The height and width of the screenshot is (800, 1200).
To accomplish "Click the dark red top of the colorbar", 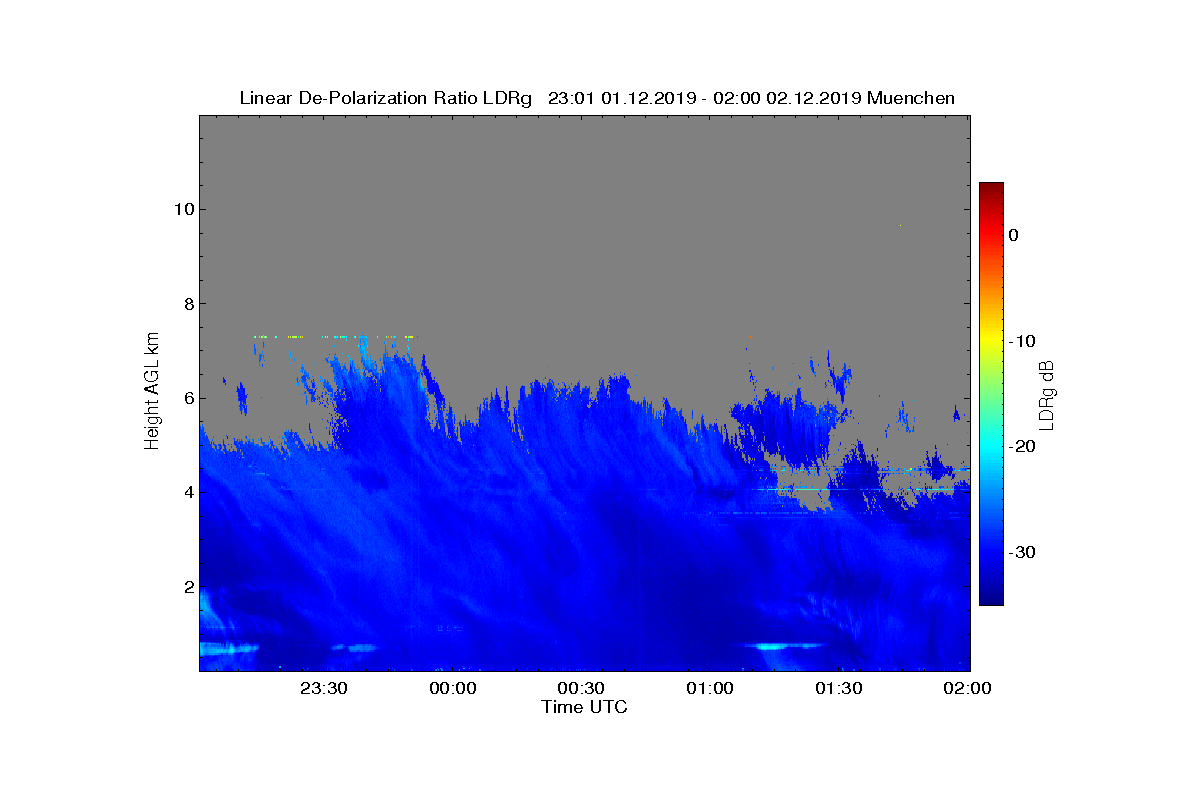I will tap(991, 189).
